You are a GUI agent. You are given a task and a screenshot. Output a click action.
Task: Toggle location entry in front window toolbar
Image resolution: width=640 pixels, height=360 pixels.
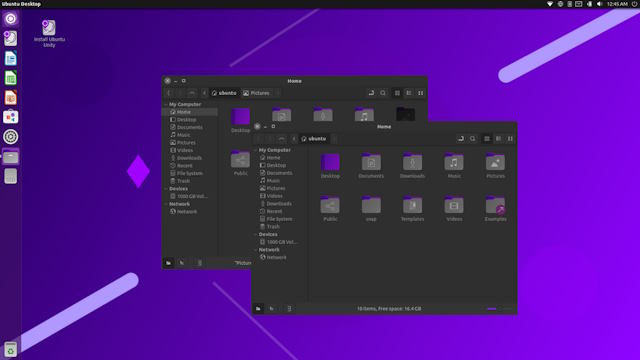(x=461, y=139)
